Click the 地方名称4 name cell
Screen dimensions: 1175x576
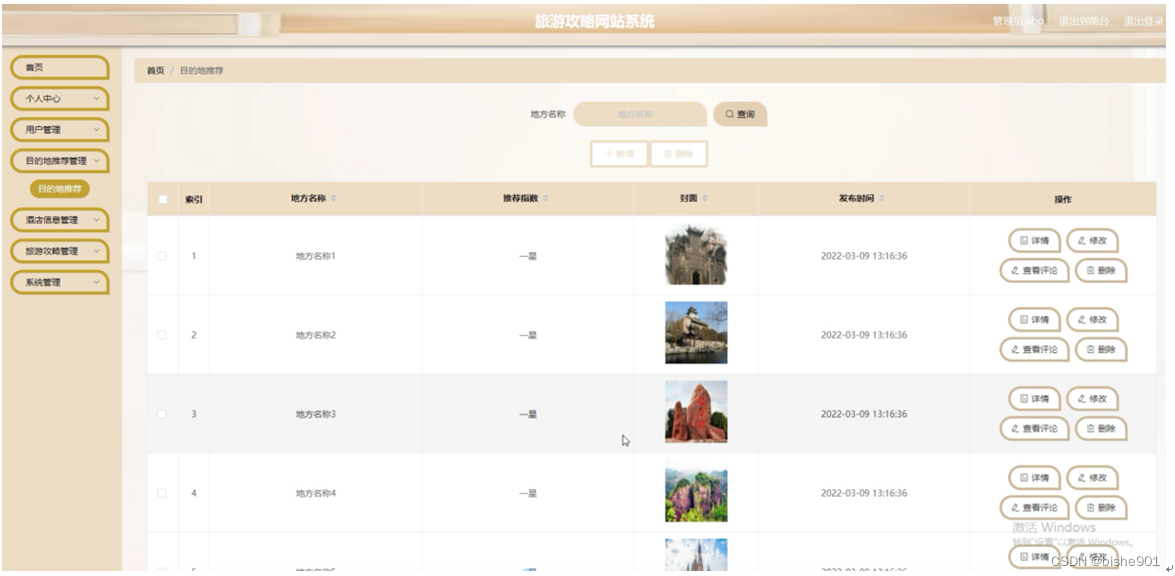(315, 493)
